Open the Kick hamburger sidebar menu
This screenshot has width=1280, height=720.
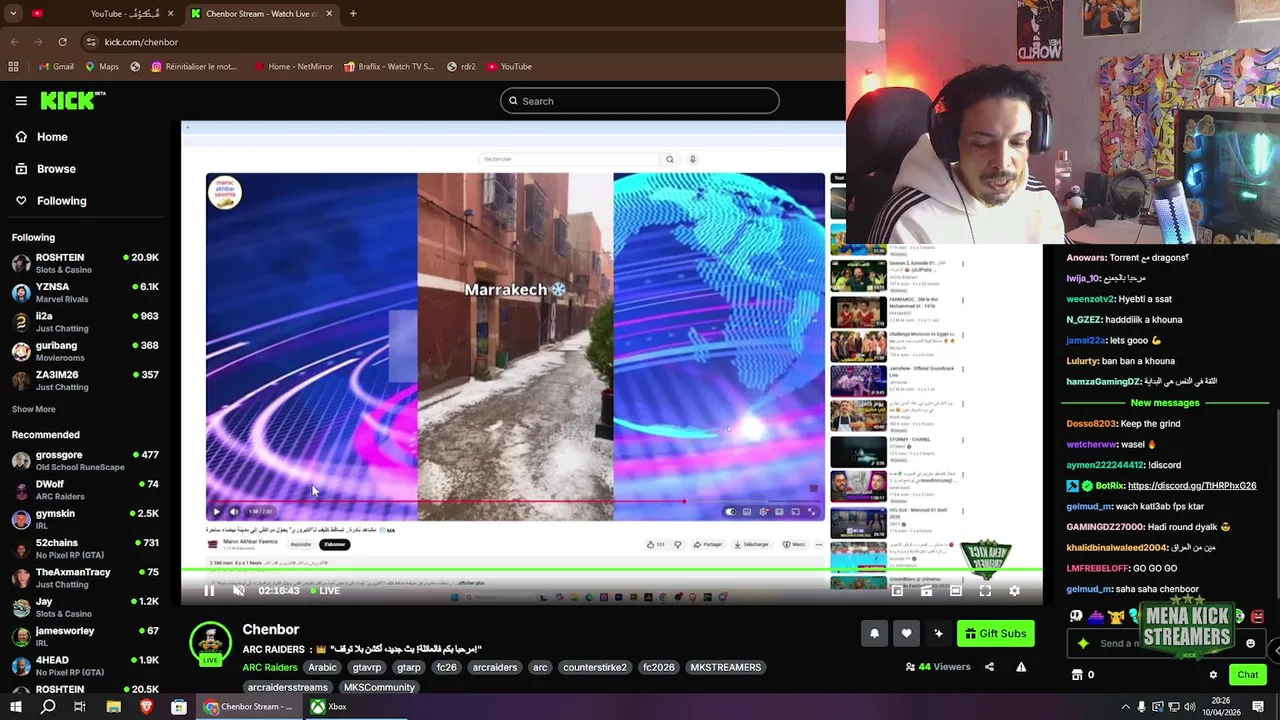21,100
